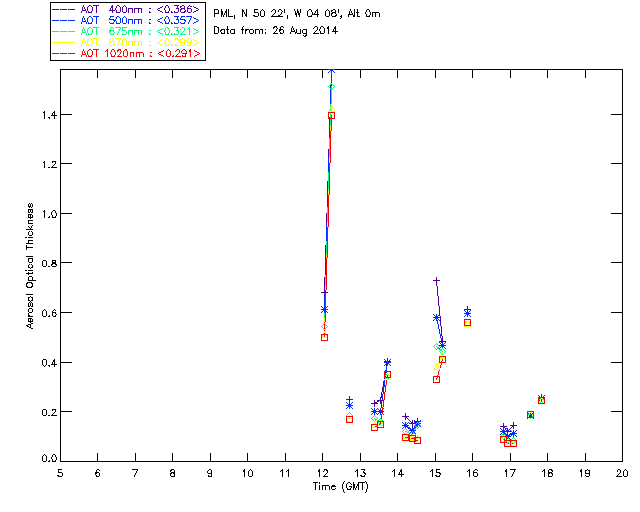Viewport: 640px width, 512px height.
Task: Click the blue asterisk marker near 0.61 at 12h
Action: tap(324, 310)
